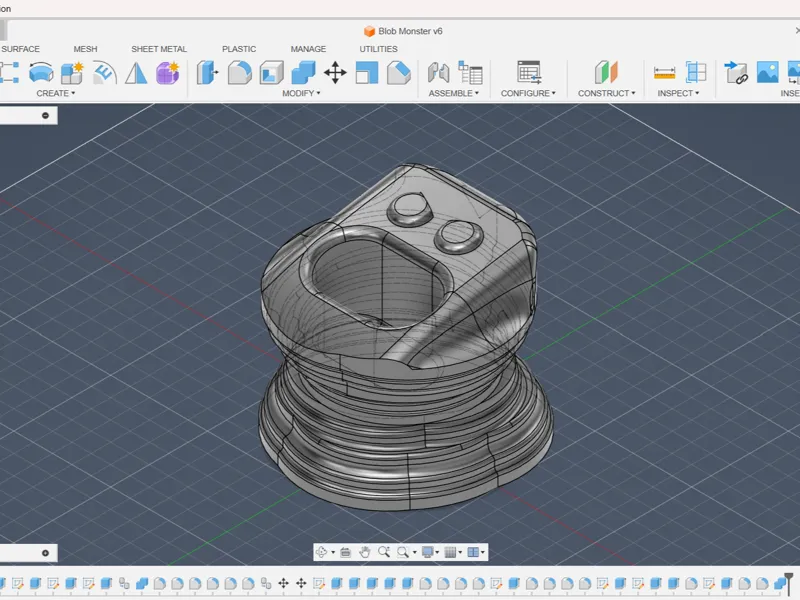Select the Offset Plane construct icon

point(606,72)
